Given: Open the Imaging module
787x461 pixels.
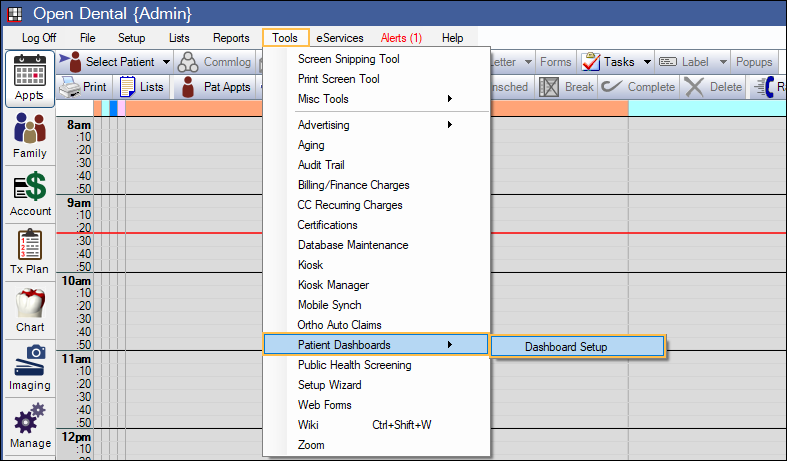Looking at the screenshot, I should (30, 368).
